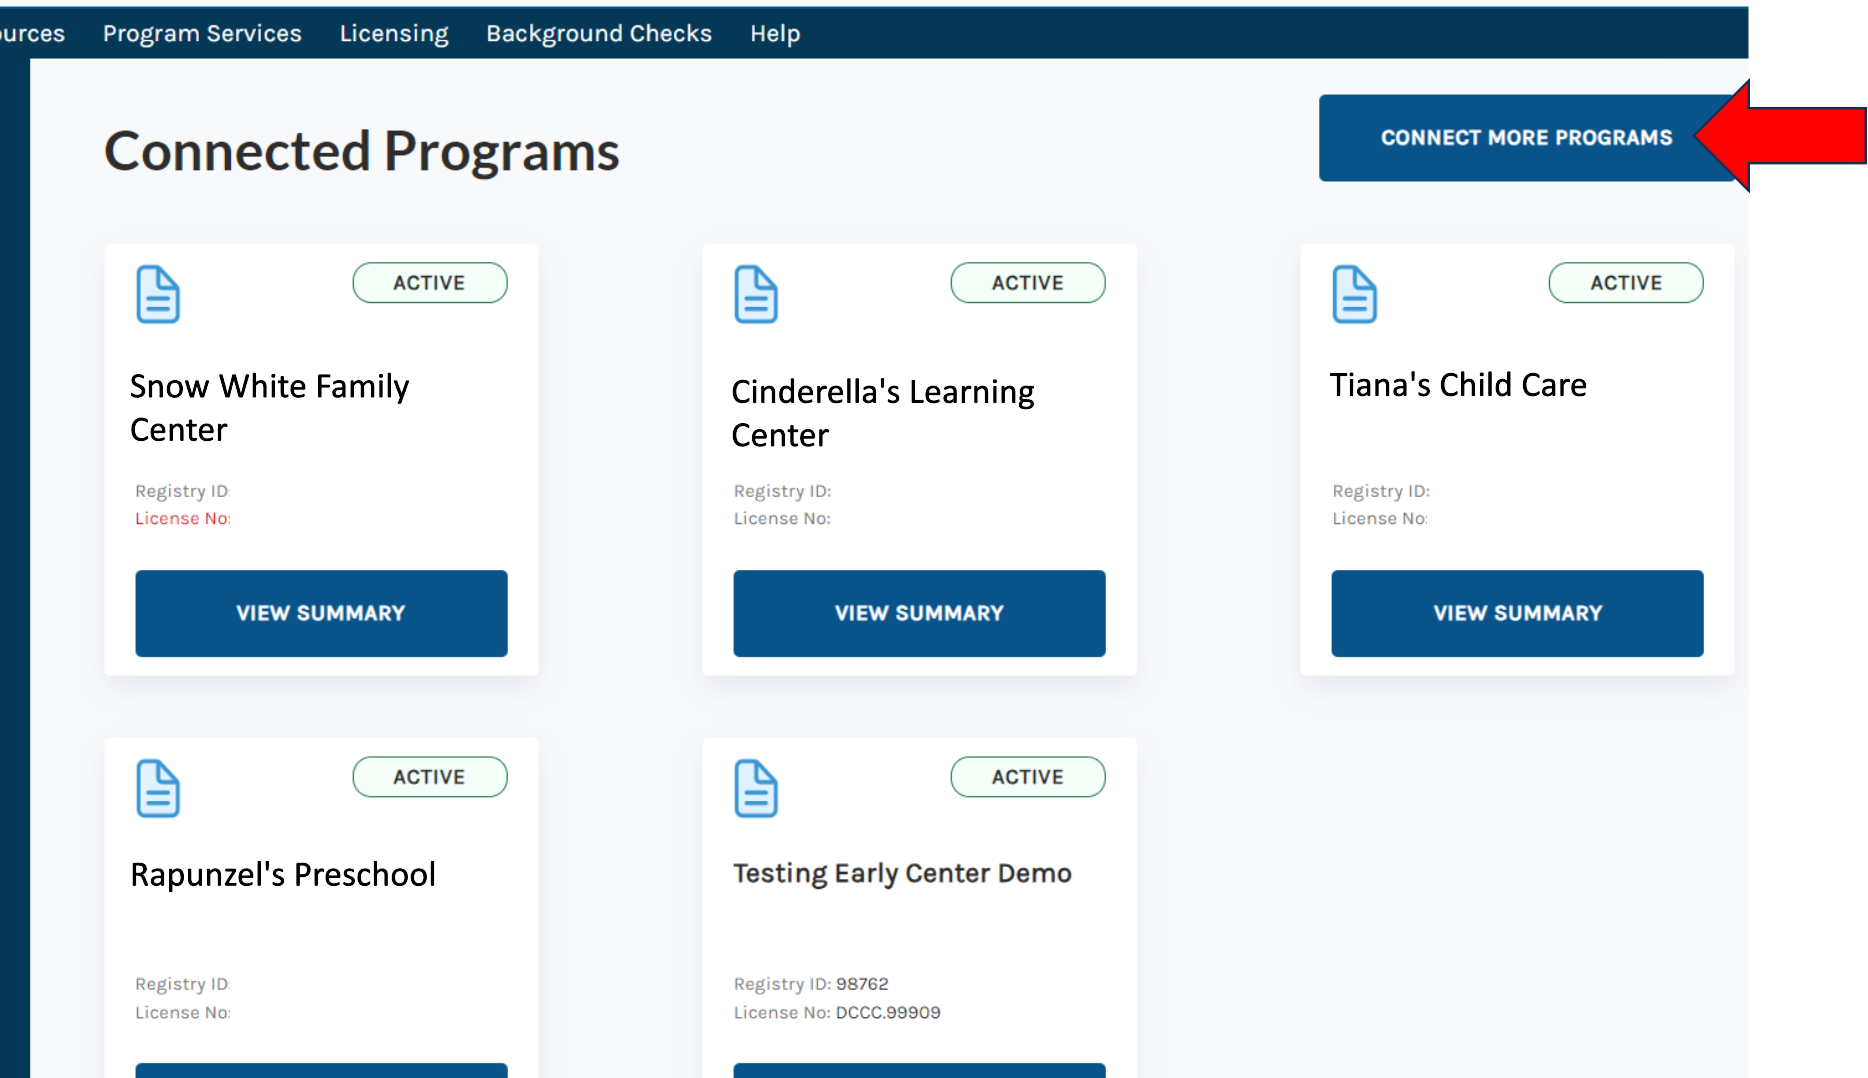The height and width of the screenshot is (1078, 1868).
Task: Click the Active badge on Tiana's card
Action: (x=1625, y=283)
